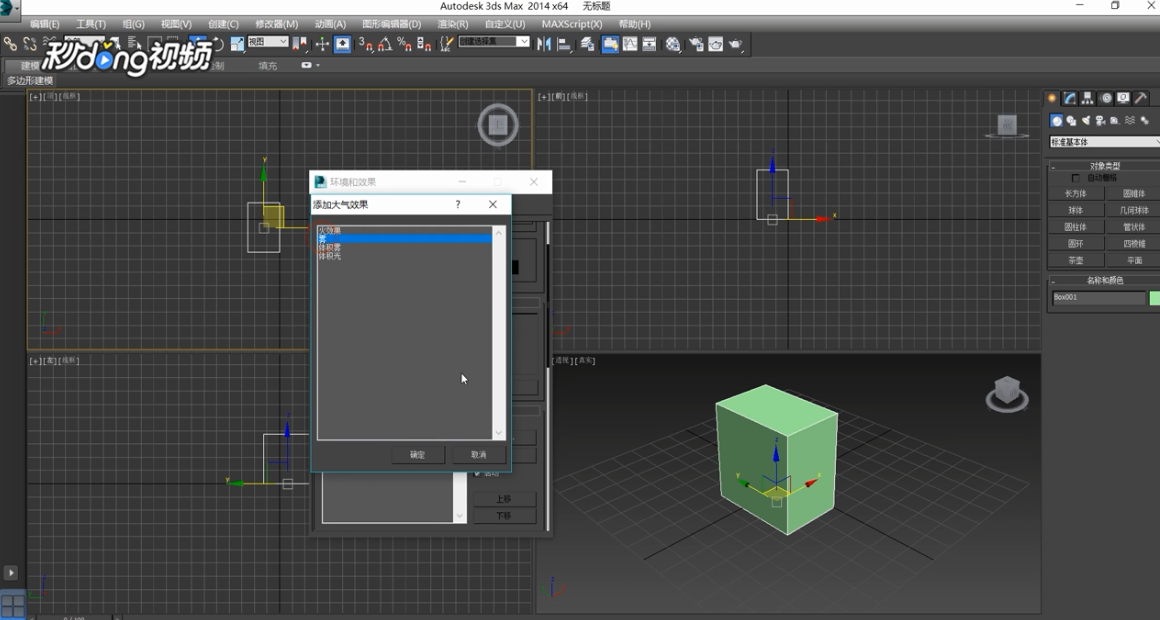Open the Utilities hammer panel
1160x620 pixels.
point(1141,98)
